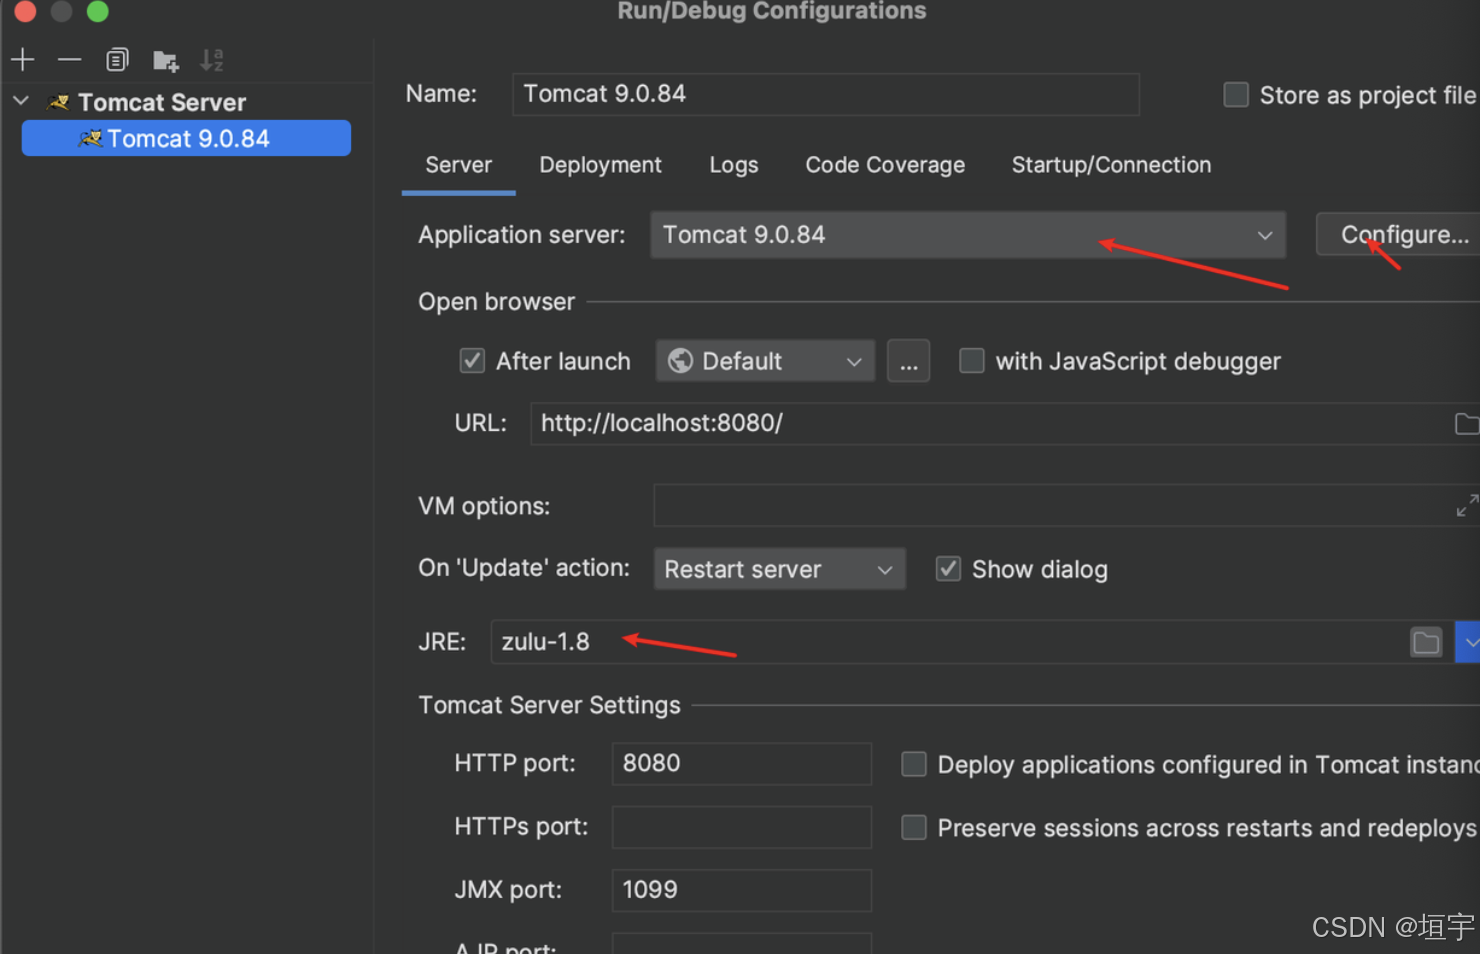1480x954 pixels.
Task: Select Tomcat 9.0.84 configuration in tree
Action: coord(186,138)
